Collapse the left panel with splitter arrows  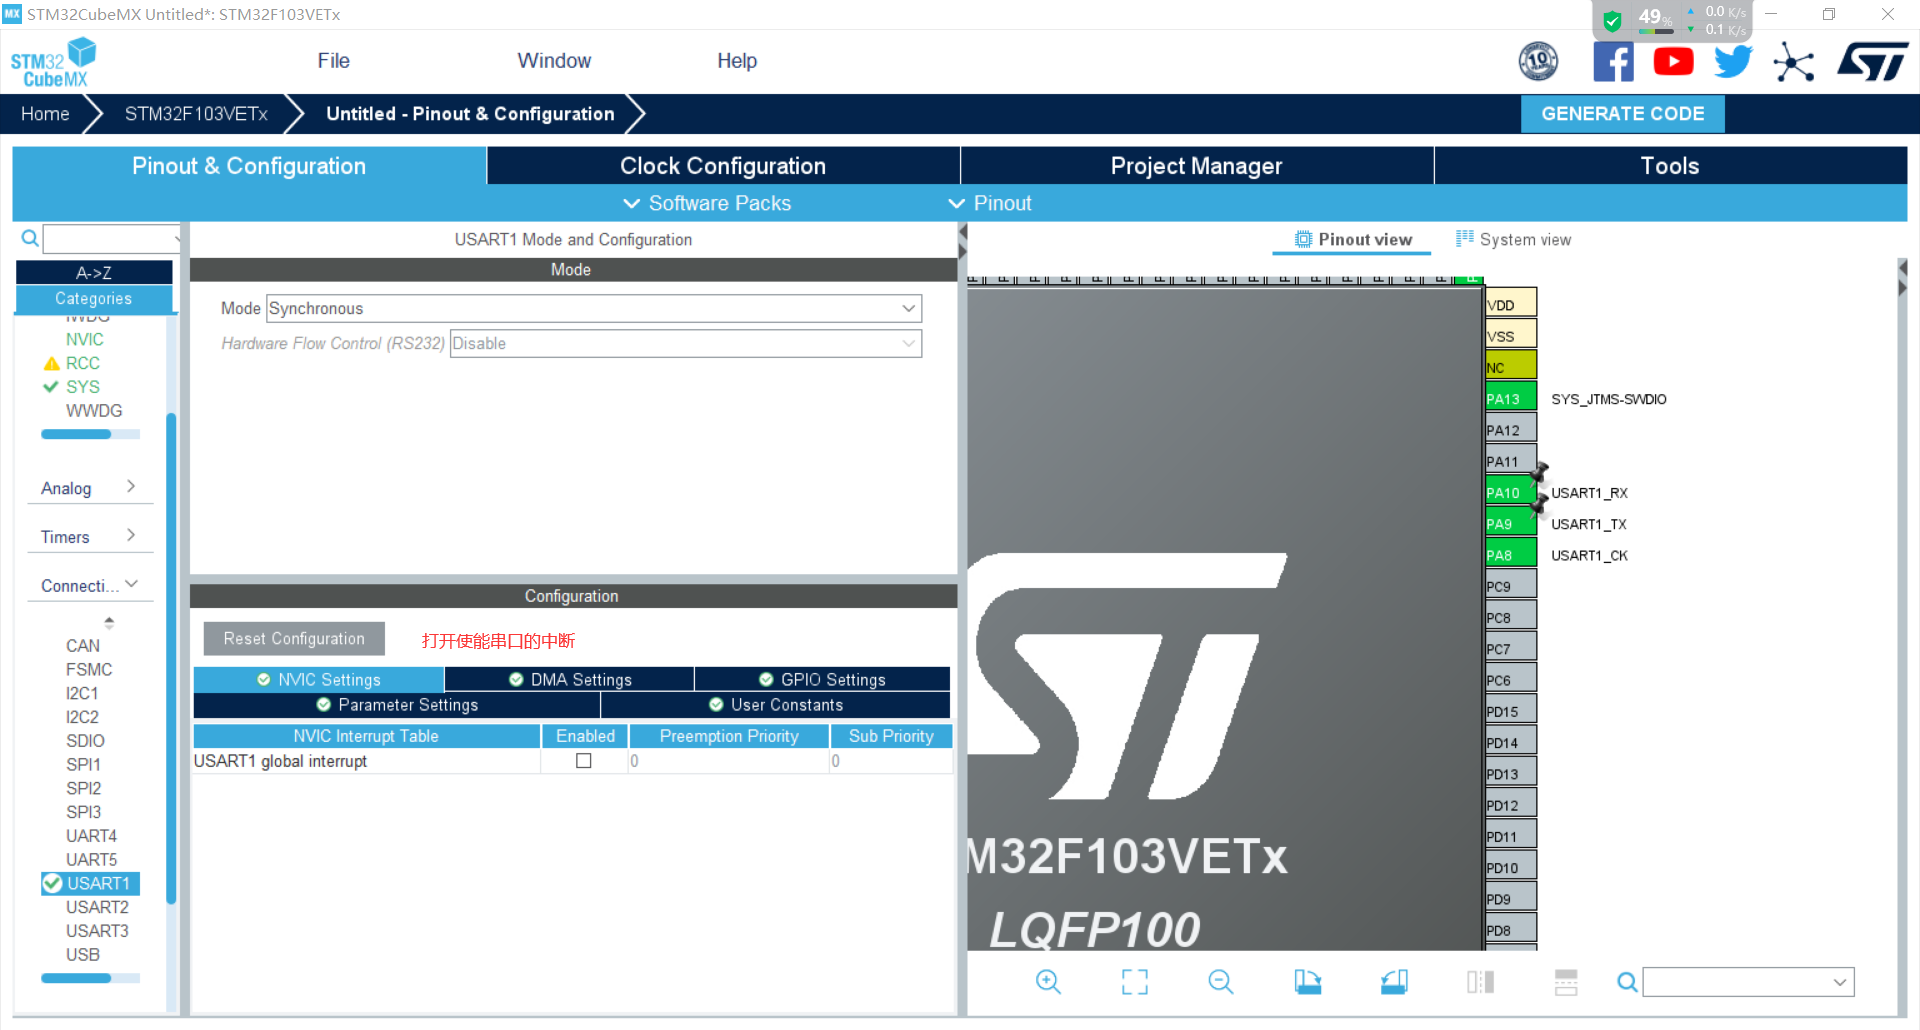963,241
